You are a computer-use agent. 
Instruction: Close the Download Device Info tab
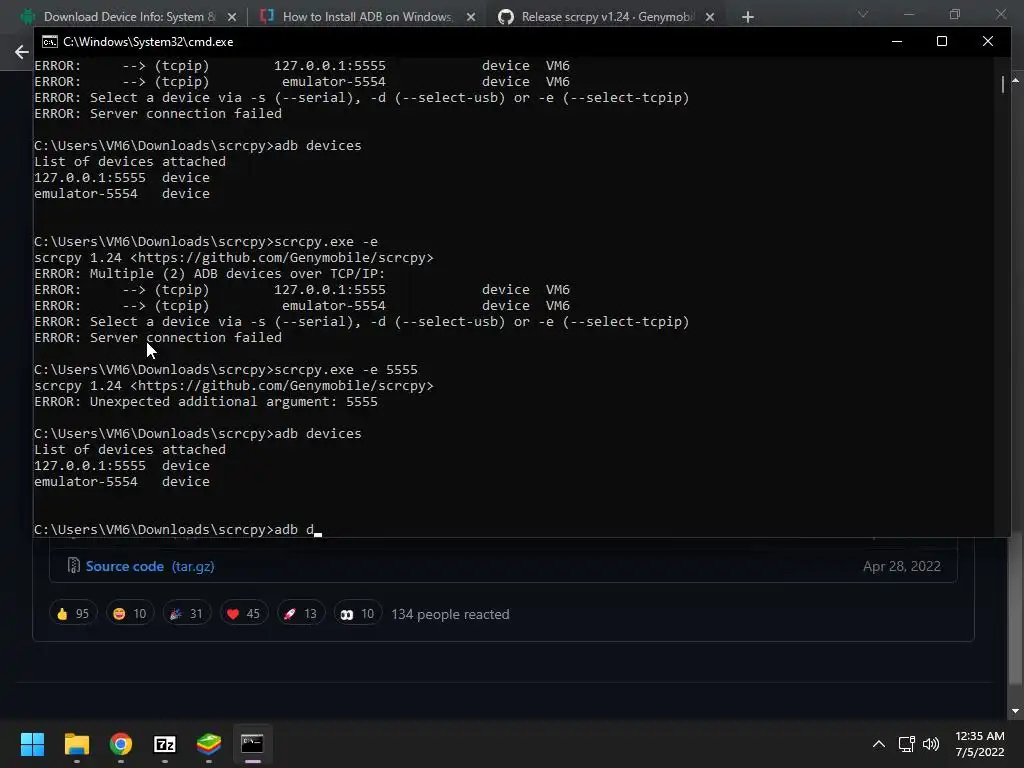pos(232,17)
